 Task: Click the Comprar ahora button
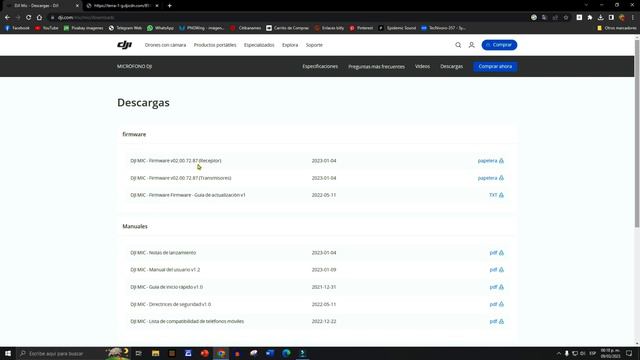[x=495, y=67]
